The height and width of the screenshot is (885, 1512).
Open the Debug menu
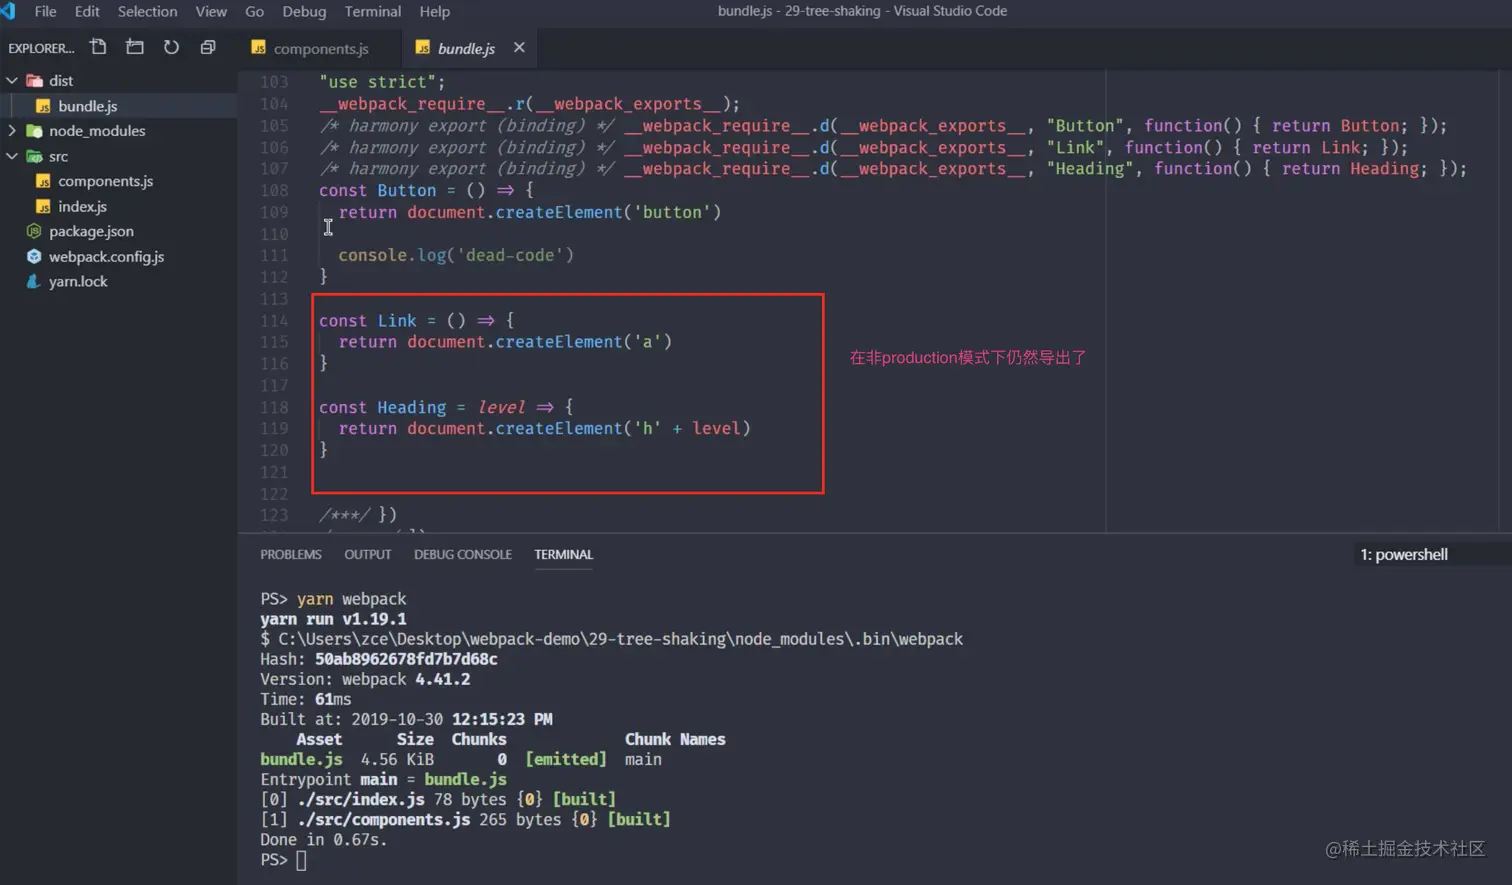tap(304, 11)
